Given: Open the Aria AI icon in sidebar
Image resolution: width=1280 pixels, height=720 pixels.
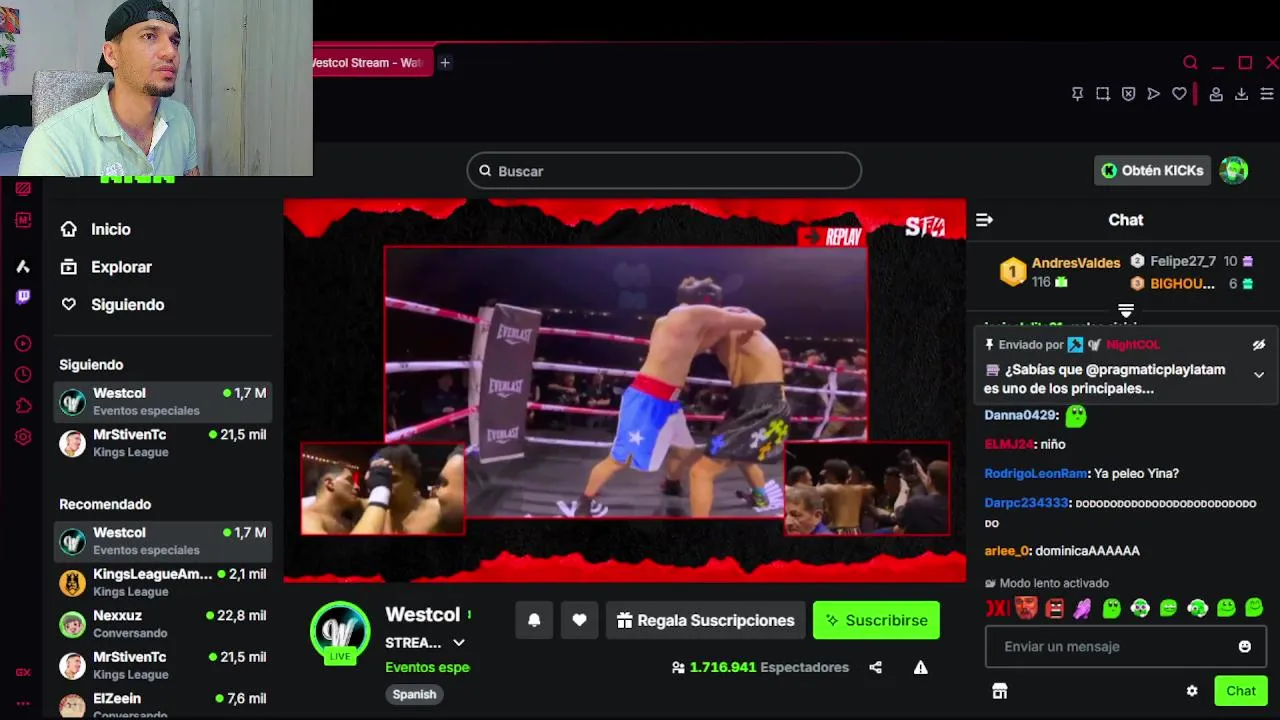Looking at the screenshot, I should click(x=23, y=266).
